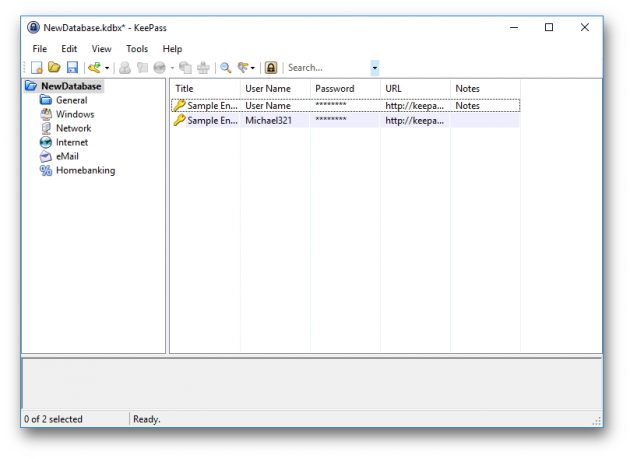630x459 pixels.
Task: Open the URL globe dropdown arrow
Action: click(172, 68)
